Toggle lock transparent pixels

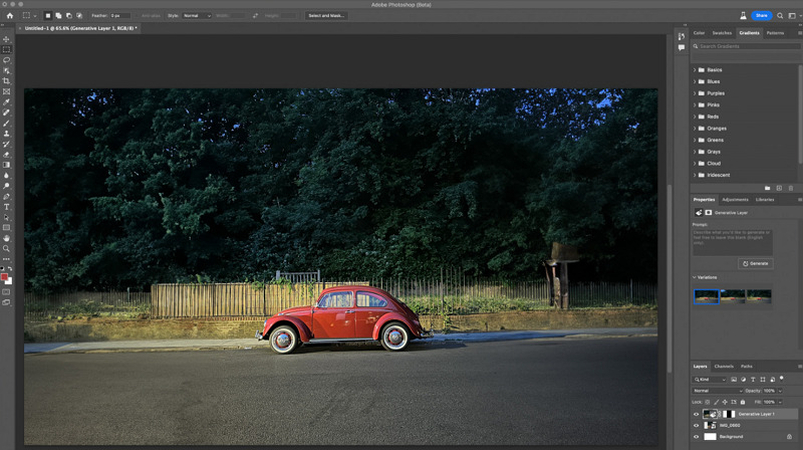(x=707, y=402)
